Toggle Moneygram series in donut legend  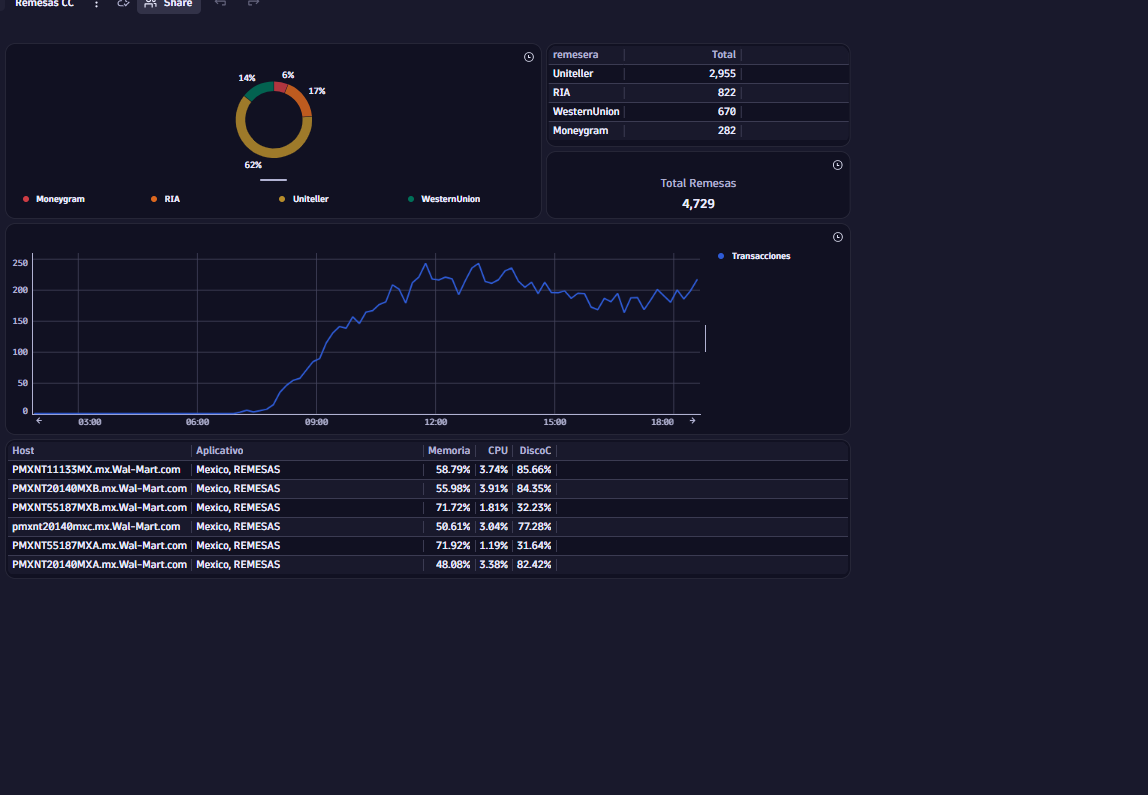(x=54, y=199)
